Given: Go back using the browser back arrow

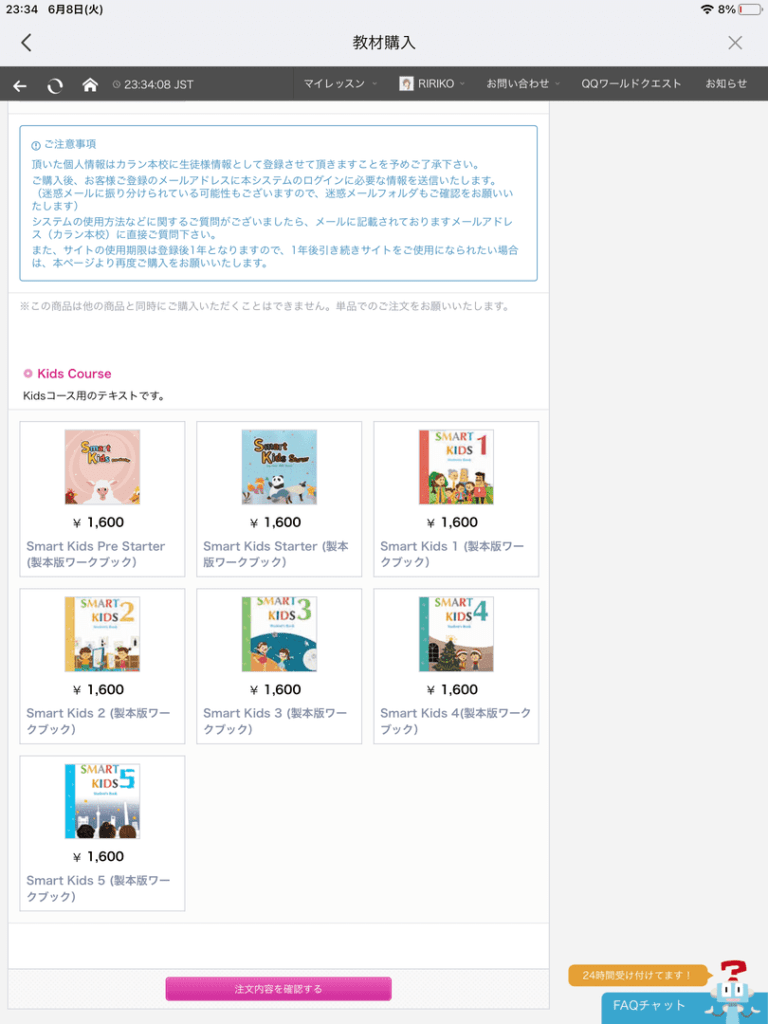Looking at the screenshot, I should [20, 85].
